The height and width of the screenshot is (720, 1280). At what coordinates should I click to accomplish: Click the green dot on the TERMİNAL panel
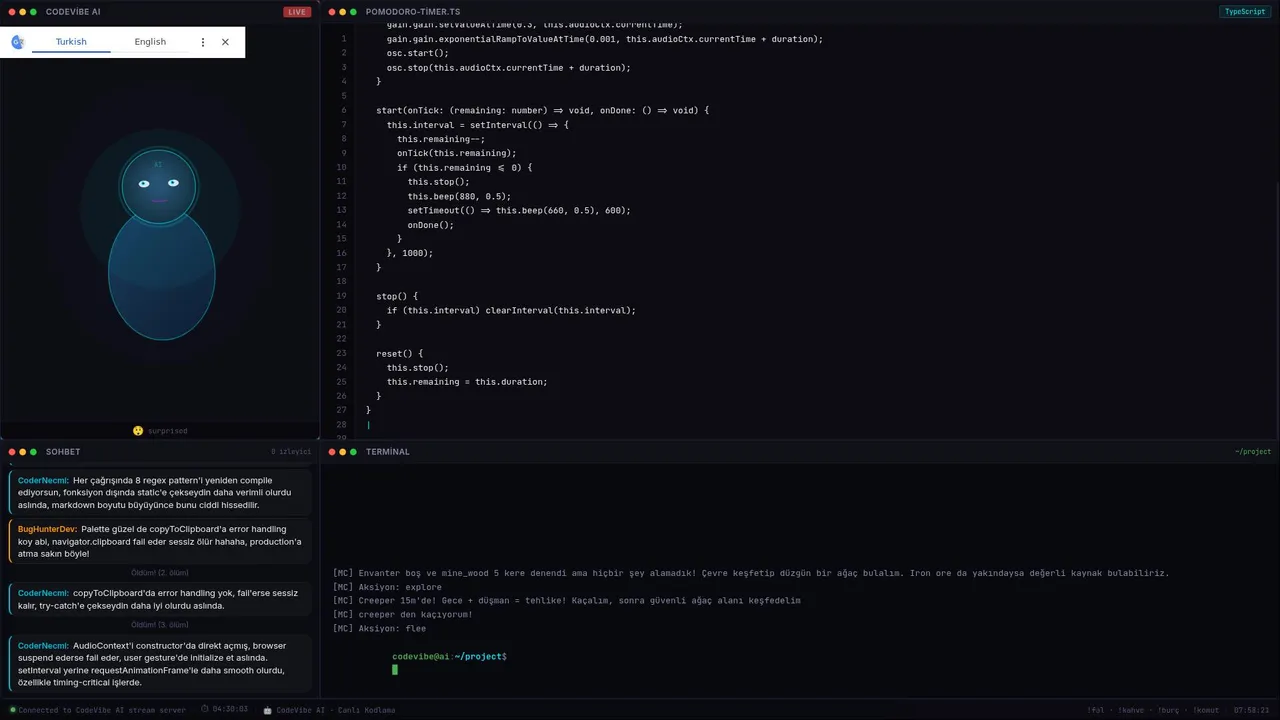pos(354,452)
